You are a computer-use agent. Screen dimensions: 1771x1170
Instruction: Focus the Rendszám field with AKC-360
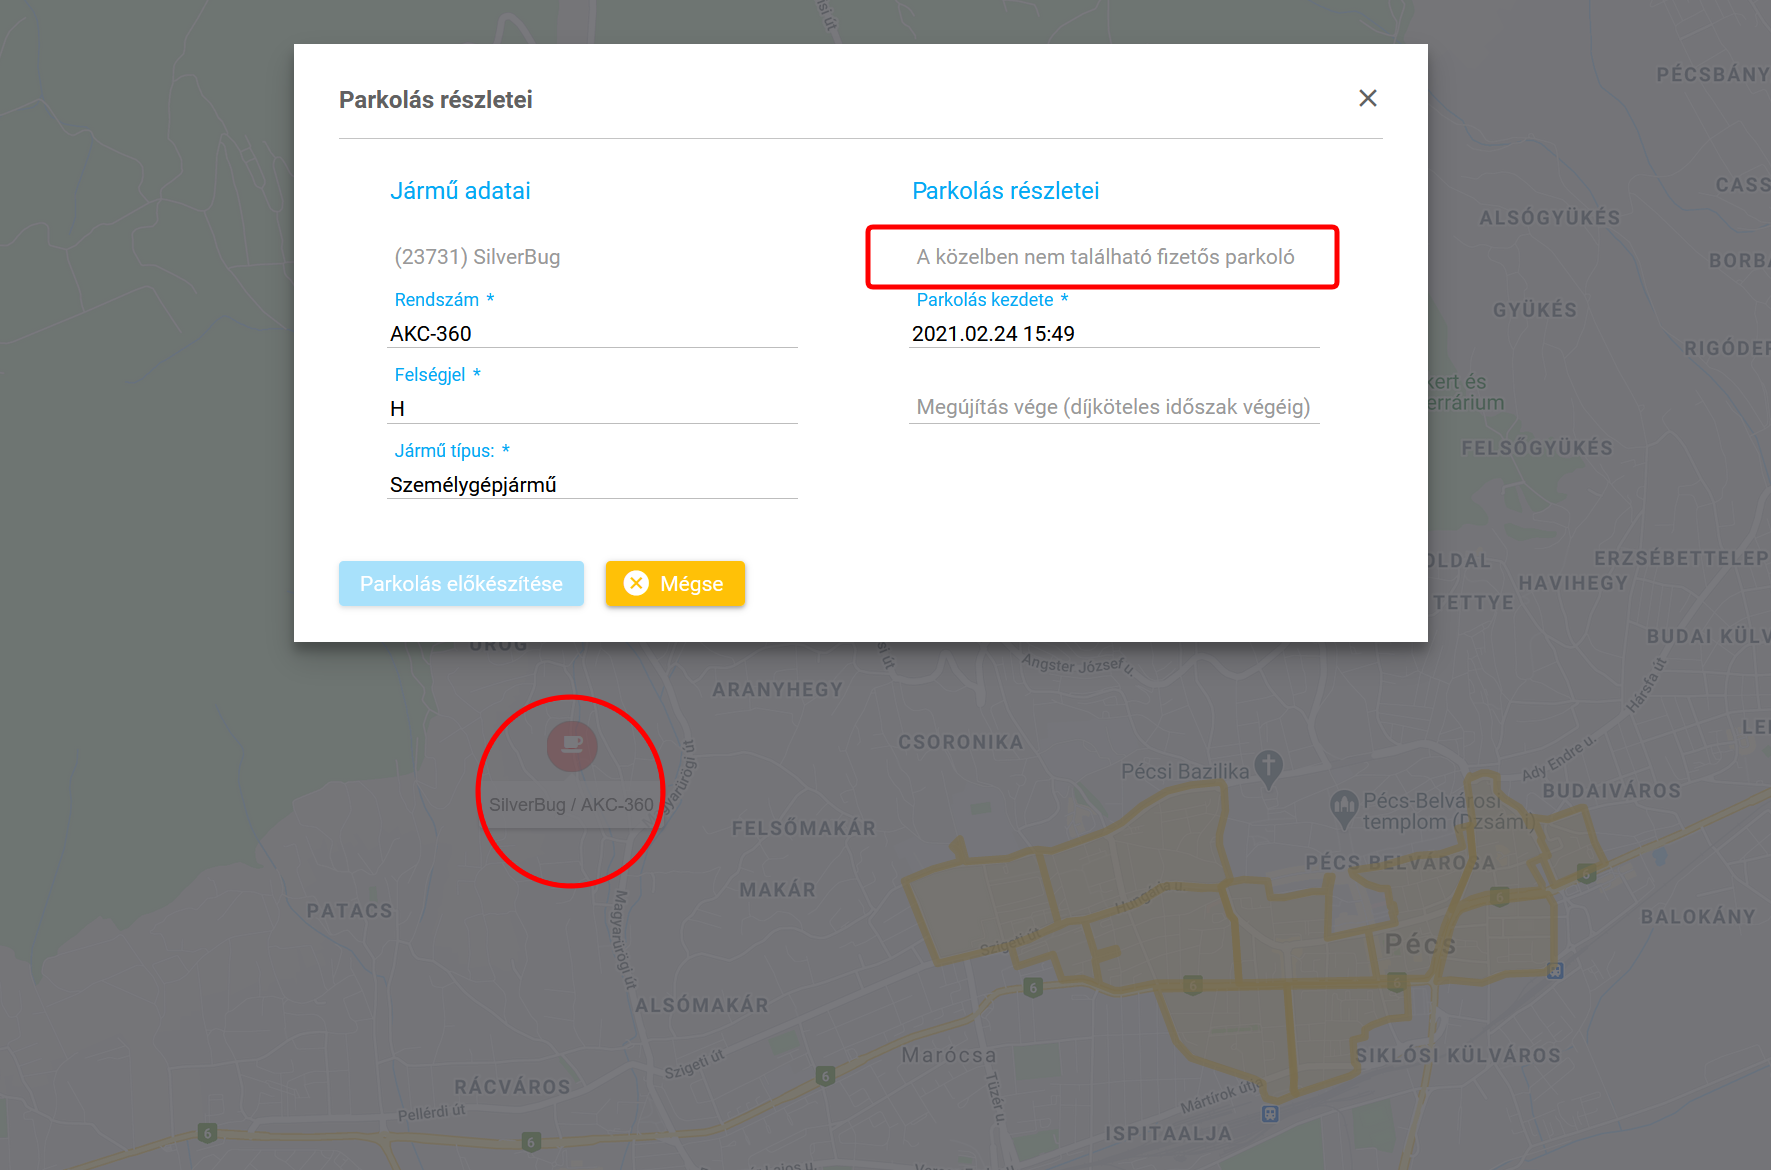(592, 334)
